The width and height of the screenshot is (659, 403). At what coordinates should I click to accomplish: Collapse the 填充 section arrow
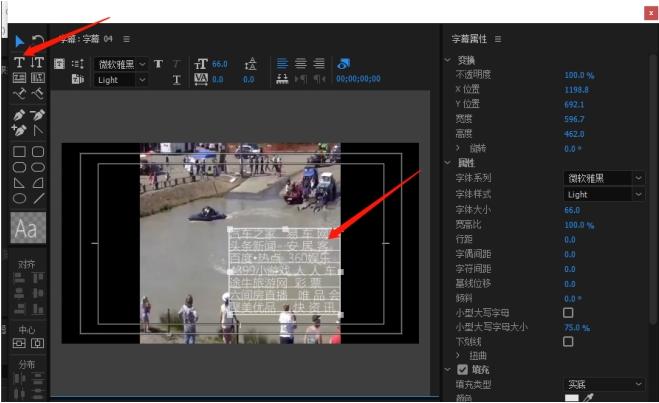click(448, 369)
